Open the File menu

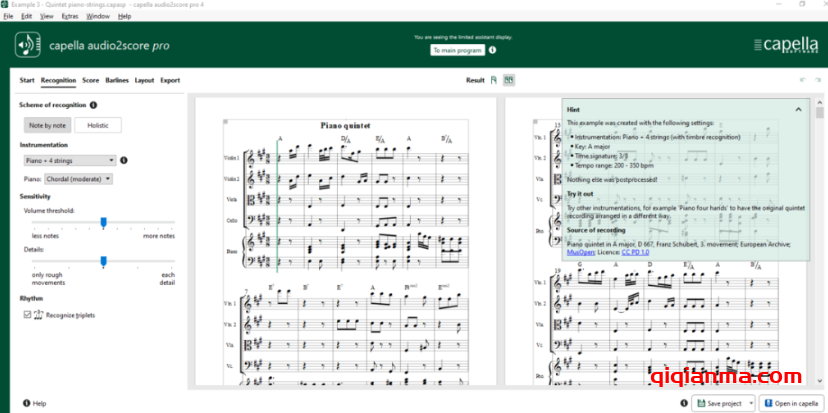[8, 16]
